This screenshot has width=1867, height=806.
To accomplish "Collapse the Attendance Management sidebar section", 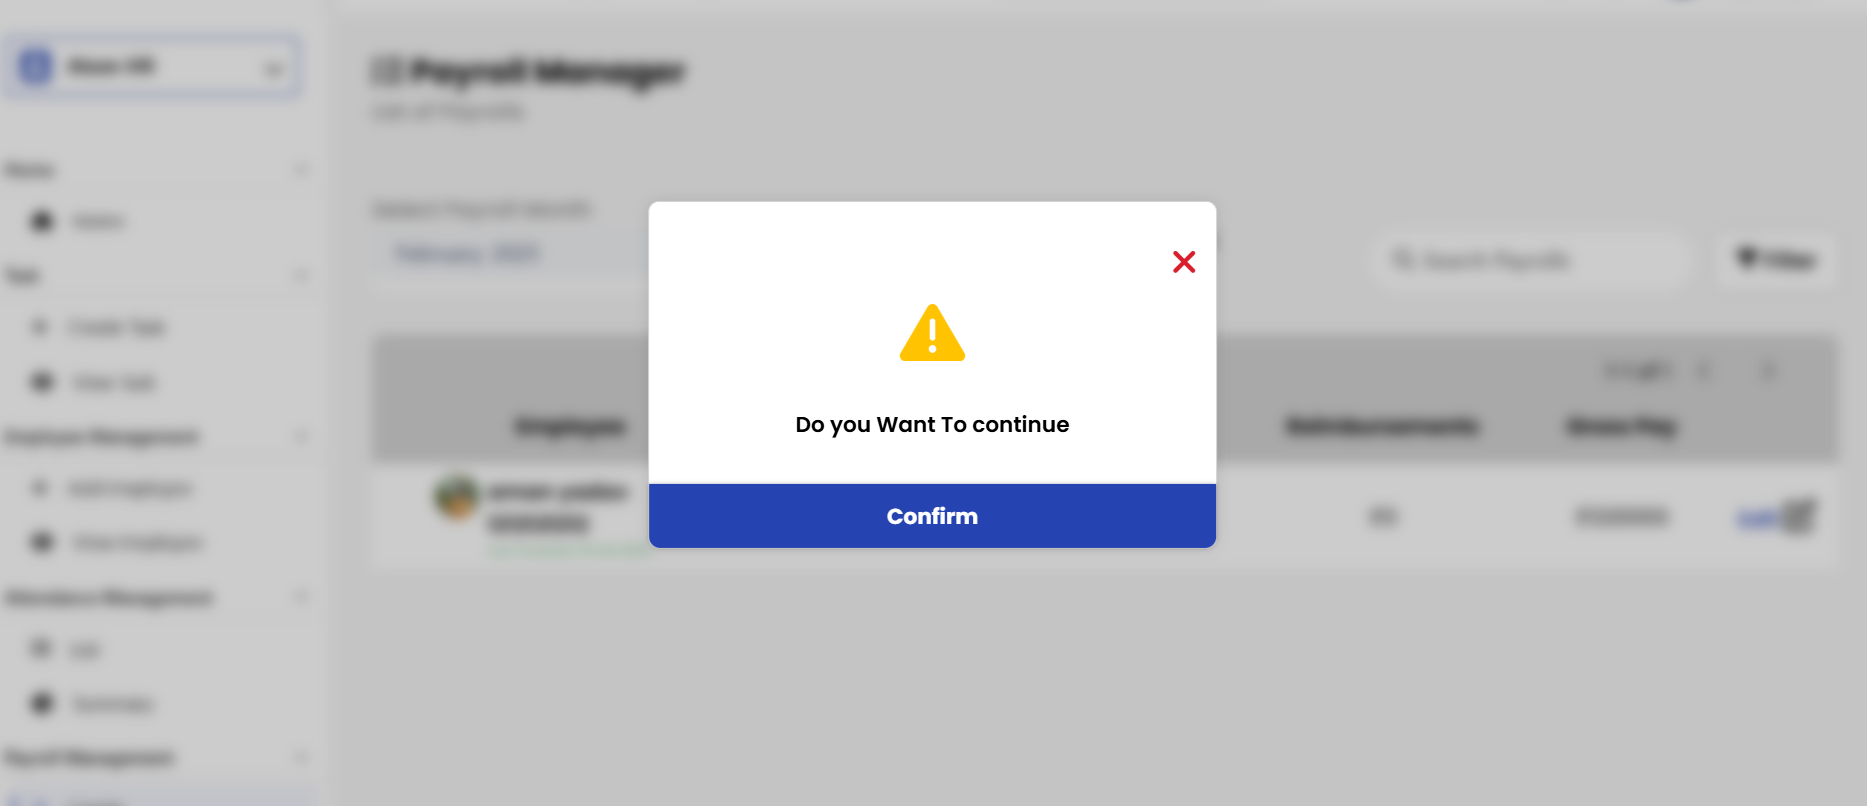I will pyautogui.click(x=302, y=598).
